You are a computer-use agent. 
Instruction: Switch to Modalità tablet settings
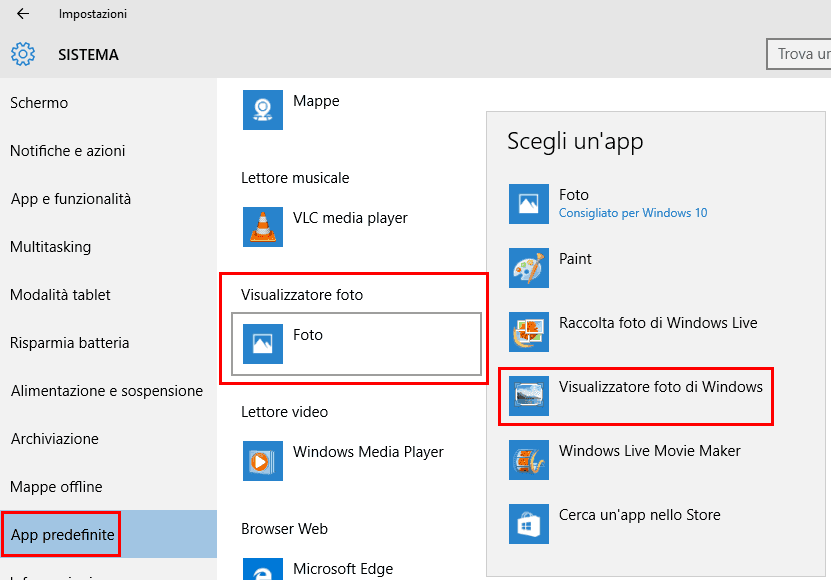click(x=60, y=295)
